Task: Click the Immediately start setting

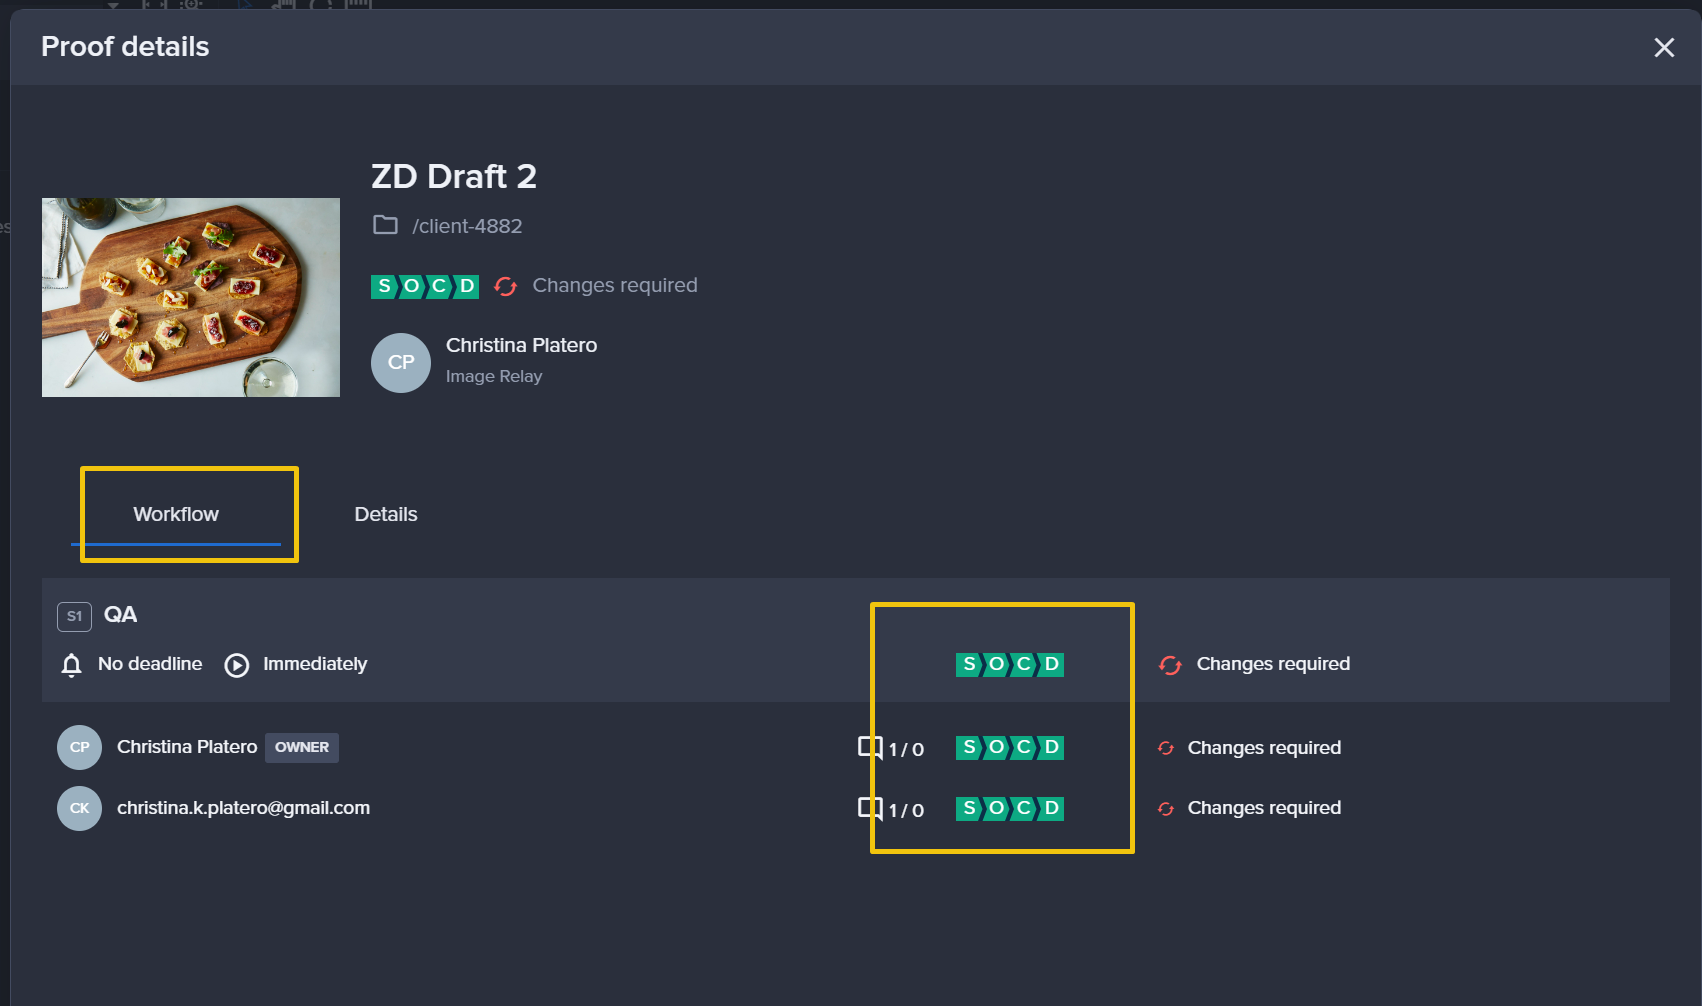Action: [x=315, y=664]
